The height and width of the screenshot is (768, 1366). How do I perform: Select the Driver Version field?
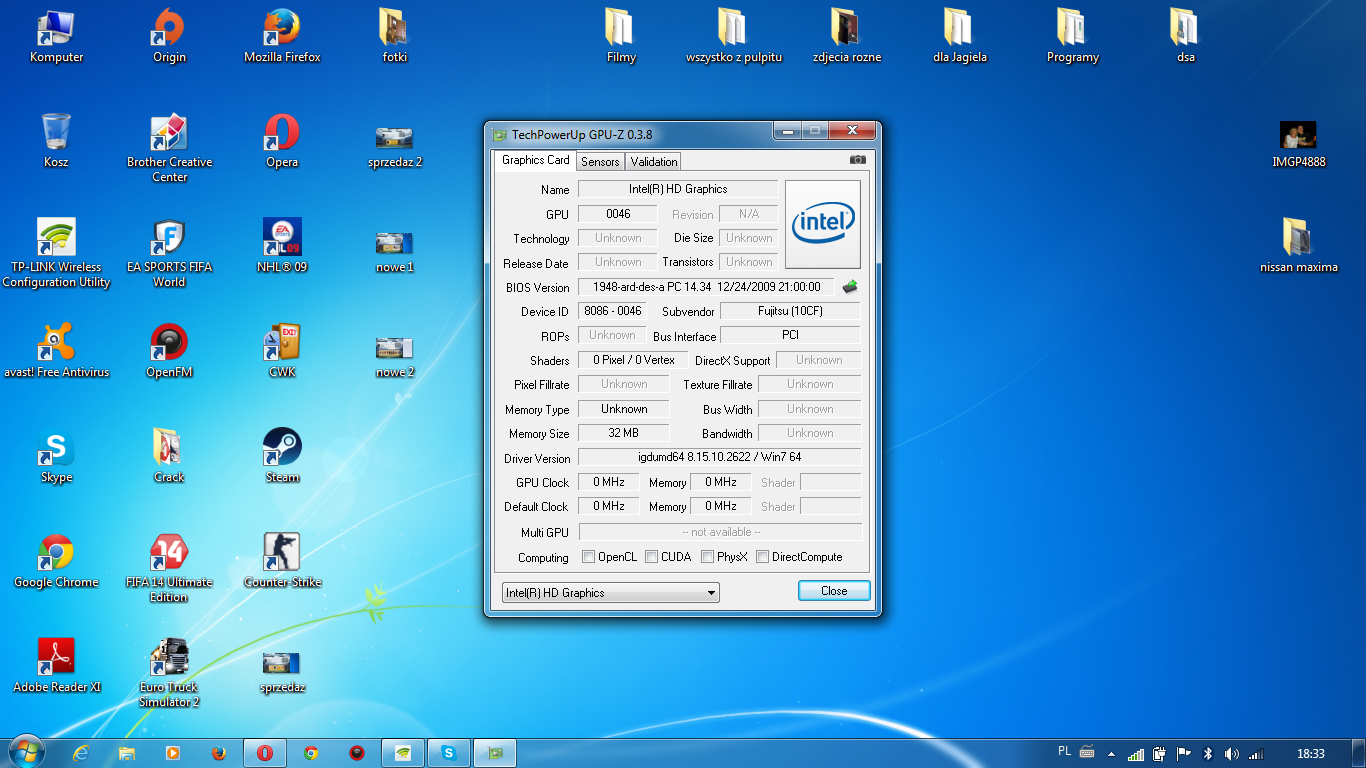pyautogui.click(x=720, y=457)
